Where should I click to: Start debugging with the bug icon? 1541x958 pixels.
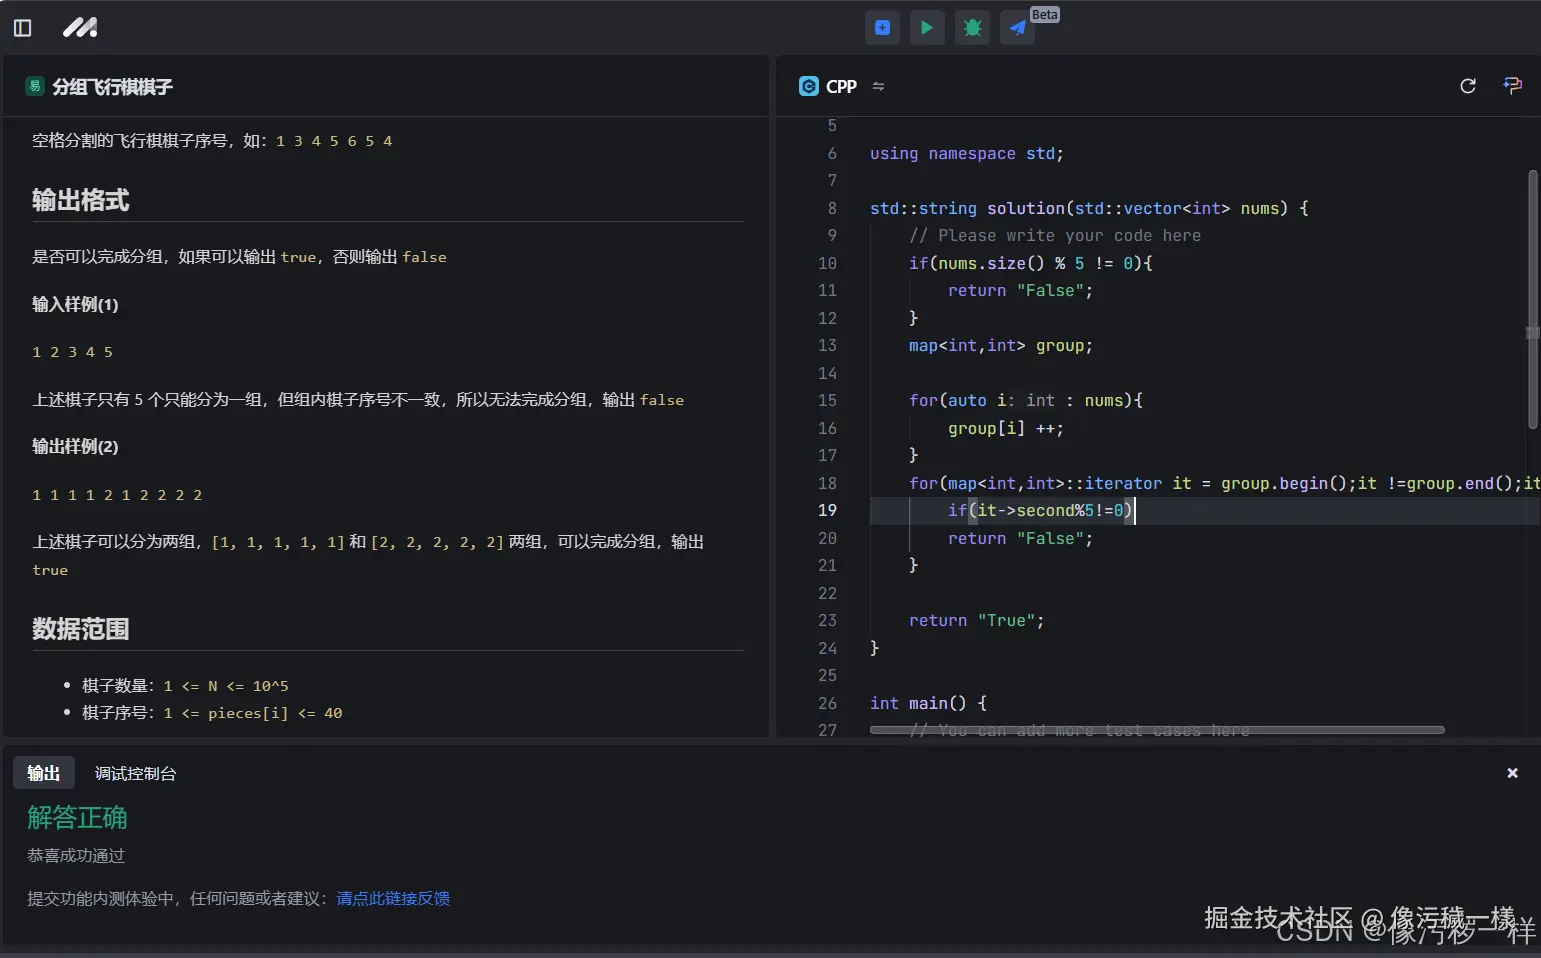pyautogui.click(x=972, y=28)
